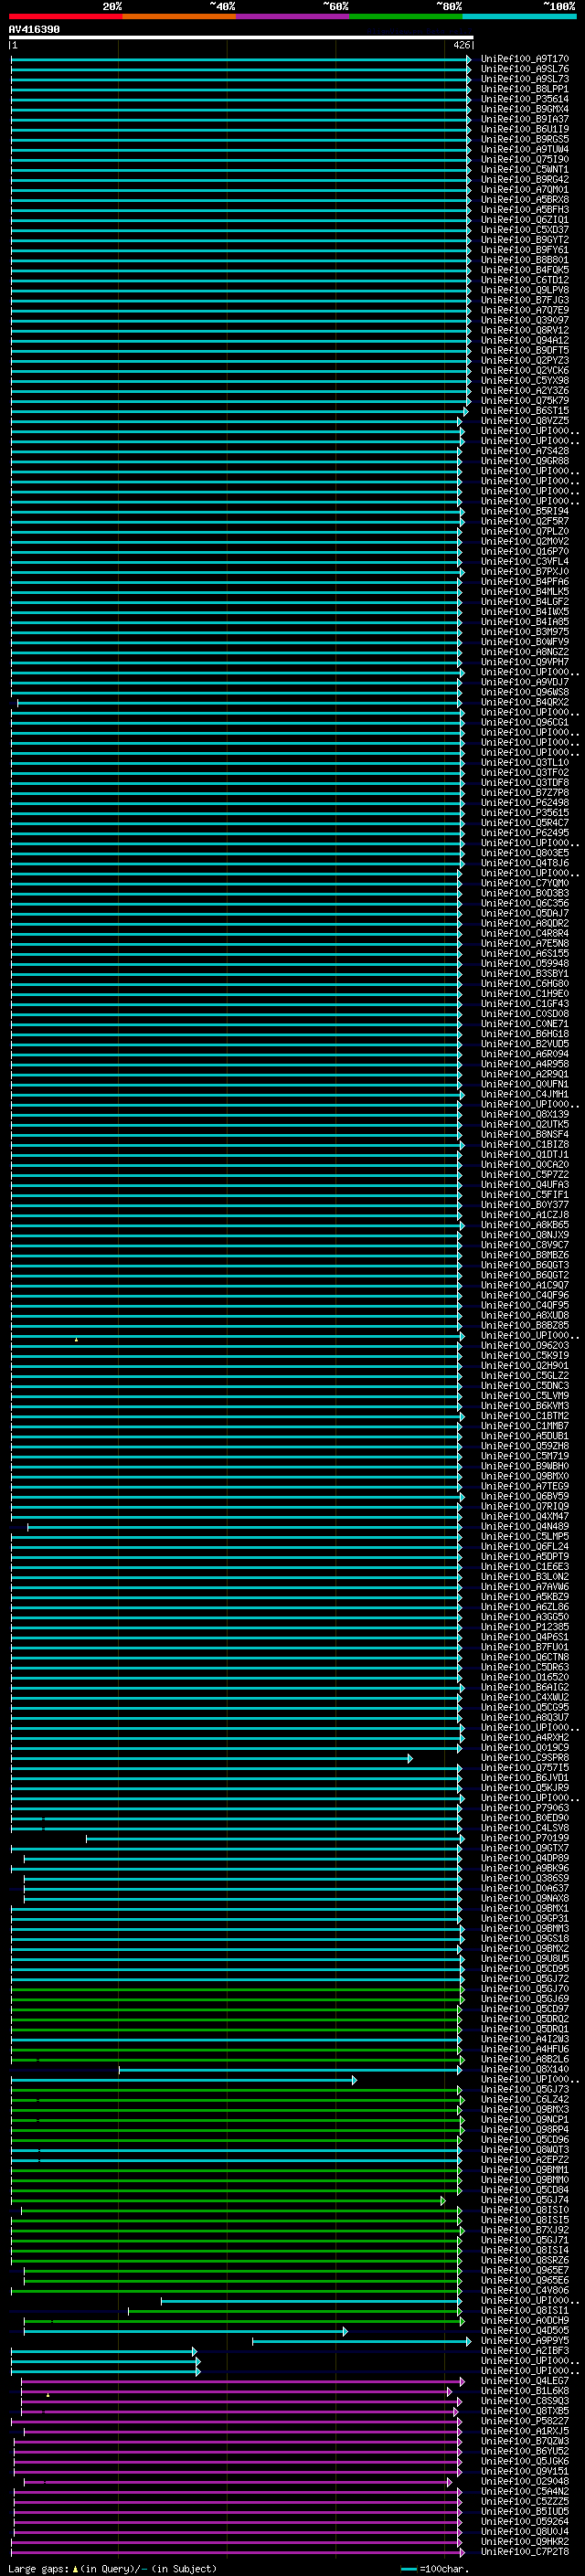Viewport: 585px width, 2576px height.
Task: Select the UniRef100_Q4LEG7 label
Action: click(x=524, y=2382)
